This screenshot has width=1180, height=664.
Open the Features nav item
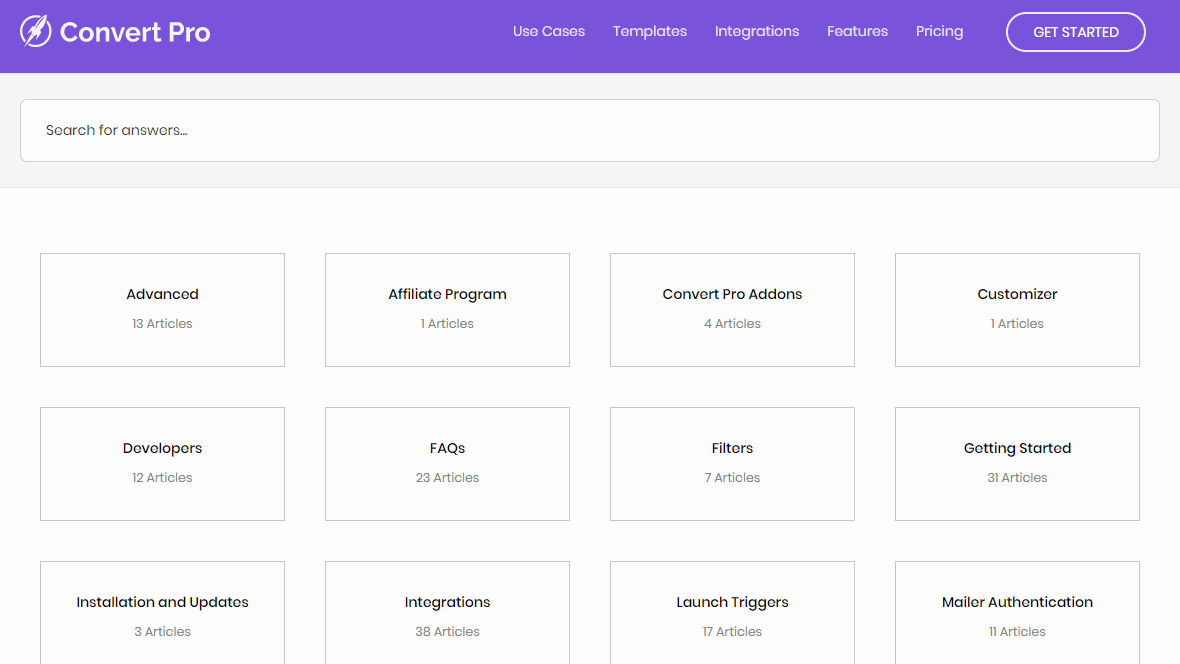coord(857,32)
